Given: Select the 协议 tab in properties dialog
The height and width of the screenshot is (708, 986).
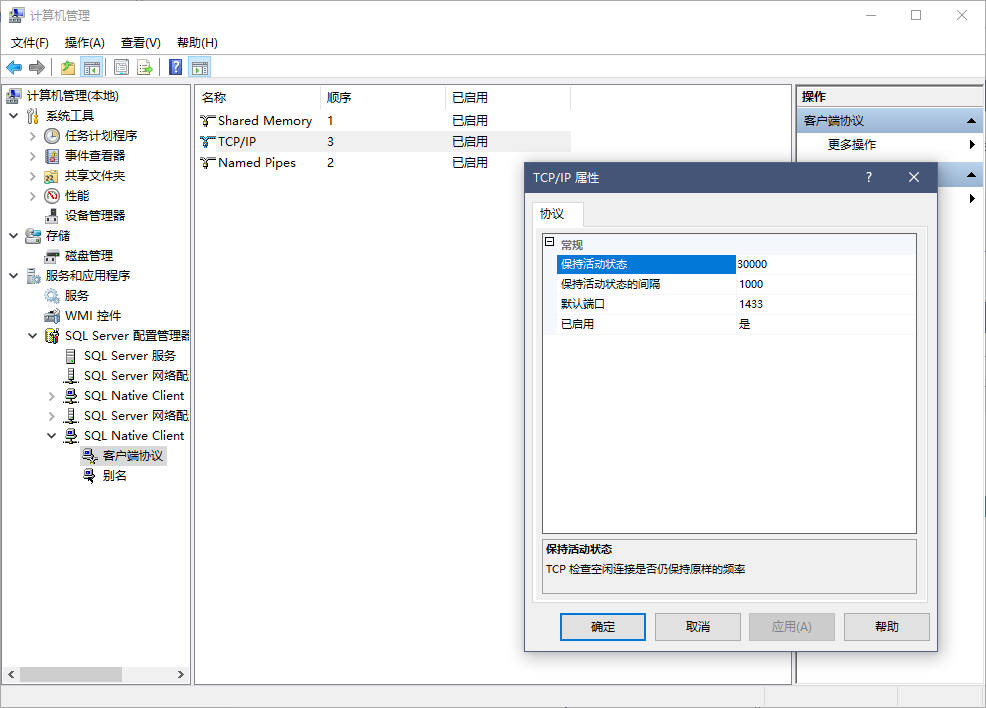Looking at the screenshot, I should pyautogui.click(x=552, y=214).
